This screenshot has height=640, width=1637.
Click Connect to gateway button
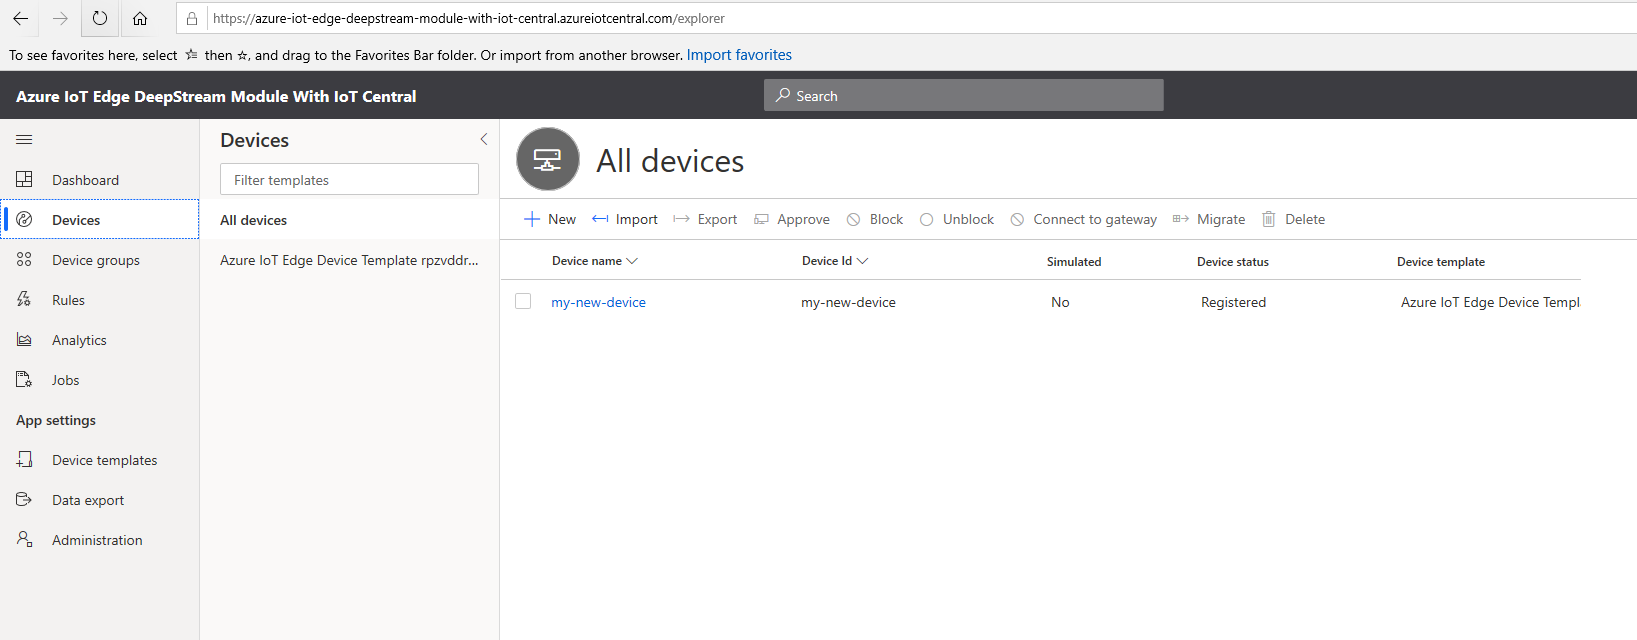click(1084, 219)
